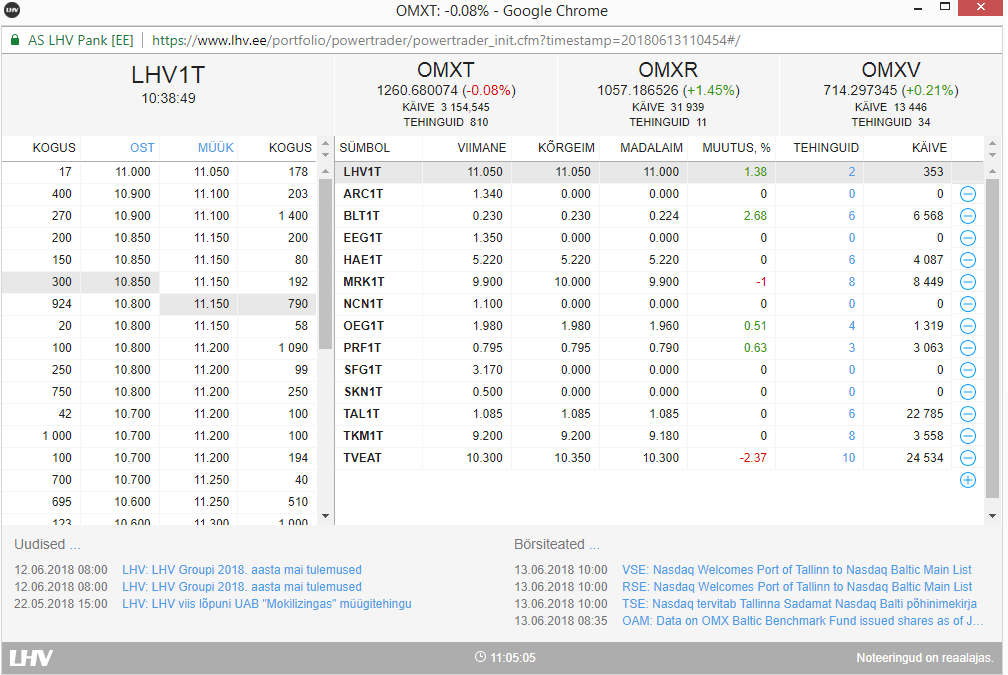This screenshot has height=675, width=1008.
Task: Click the Chrome window LHV favicon
Action: 12,10
